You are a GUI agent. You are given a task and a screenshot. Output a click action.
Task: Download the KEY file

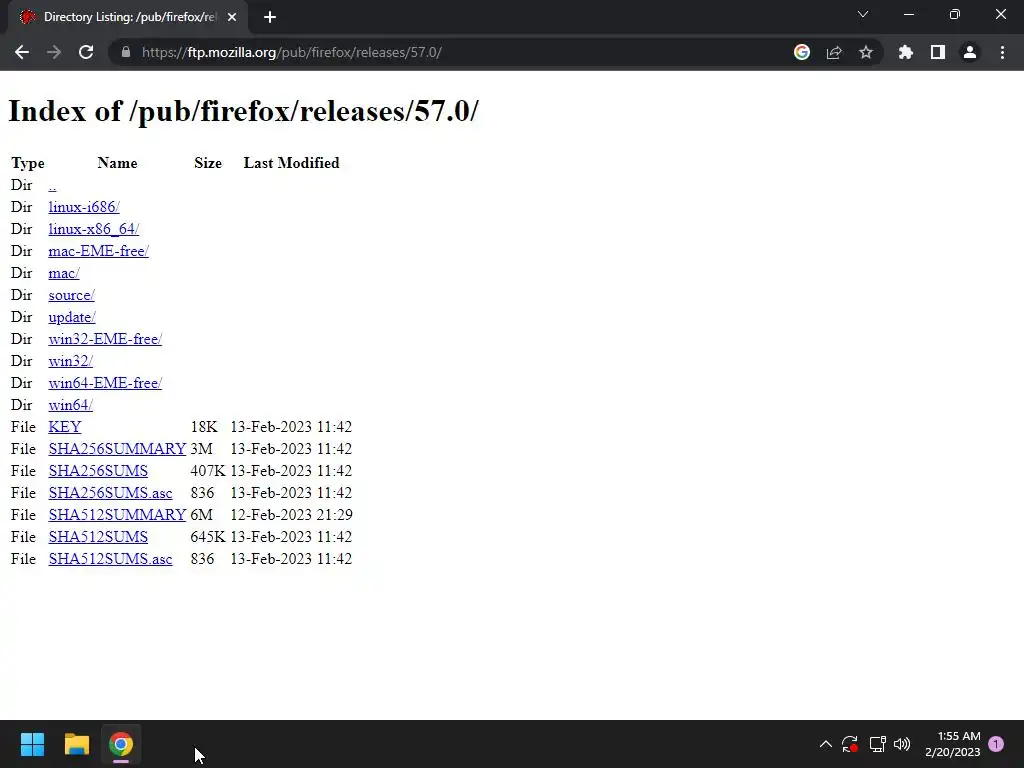65,427
